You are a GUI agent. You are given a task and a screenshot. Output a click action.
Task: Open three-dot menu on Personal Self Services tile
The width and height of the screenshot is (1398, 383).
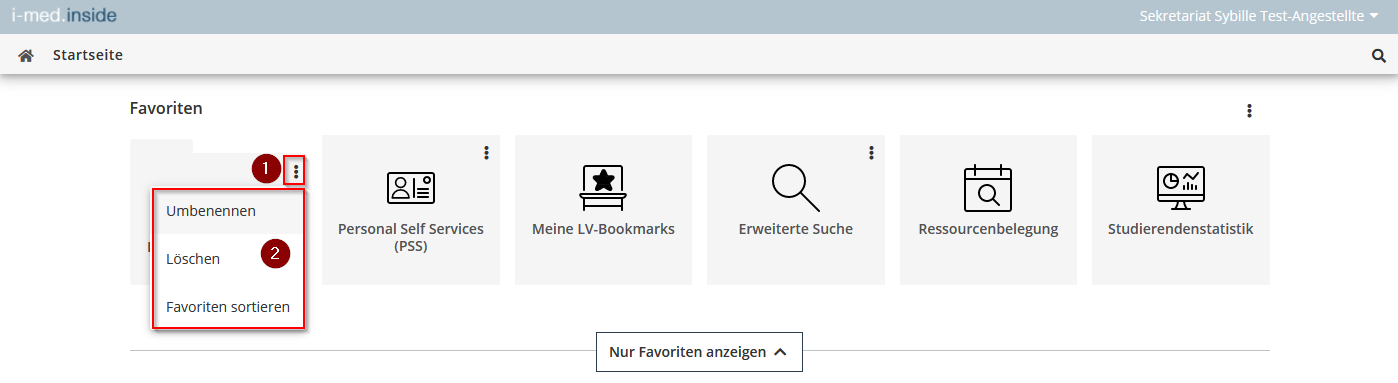point(486,152)
